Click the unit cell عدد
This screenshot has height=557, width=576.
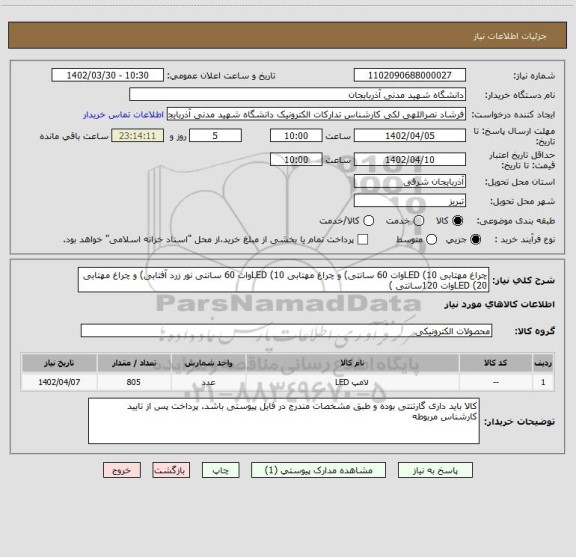(209, 382)
